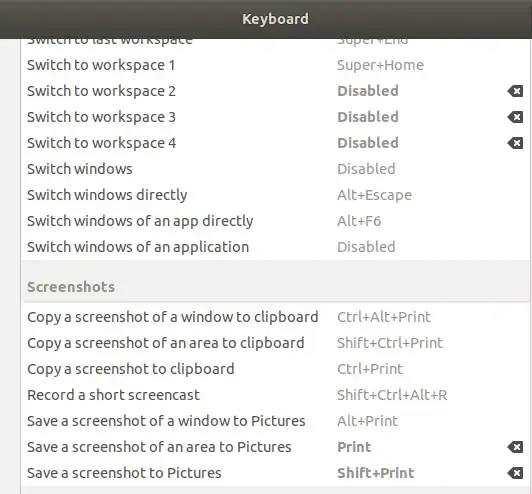This screenshot has width=532, height=494.
Task: Select the Switch windows directly label
Action: 107,195
